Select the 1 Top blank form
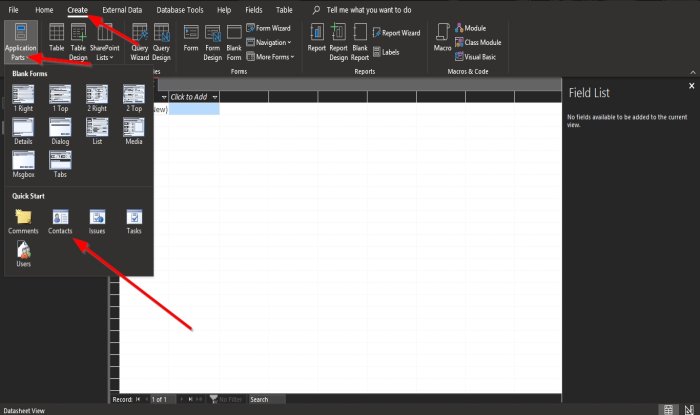700x415 pixels. click(60, 99)
